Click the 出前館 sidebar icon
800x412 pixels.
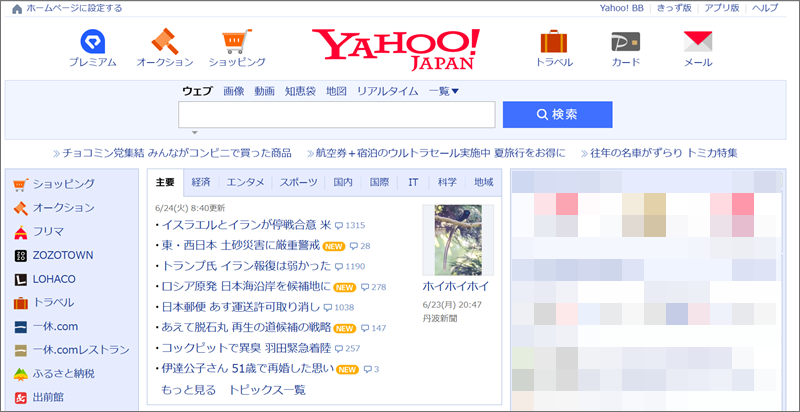20,397
